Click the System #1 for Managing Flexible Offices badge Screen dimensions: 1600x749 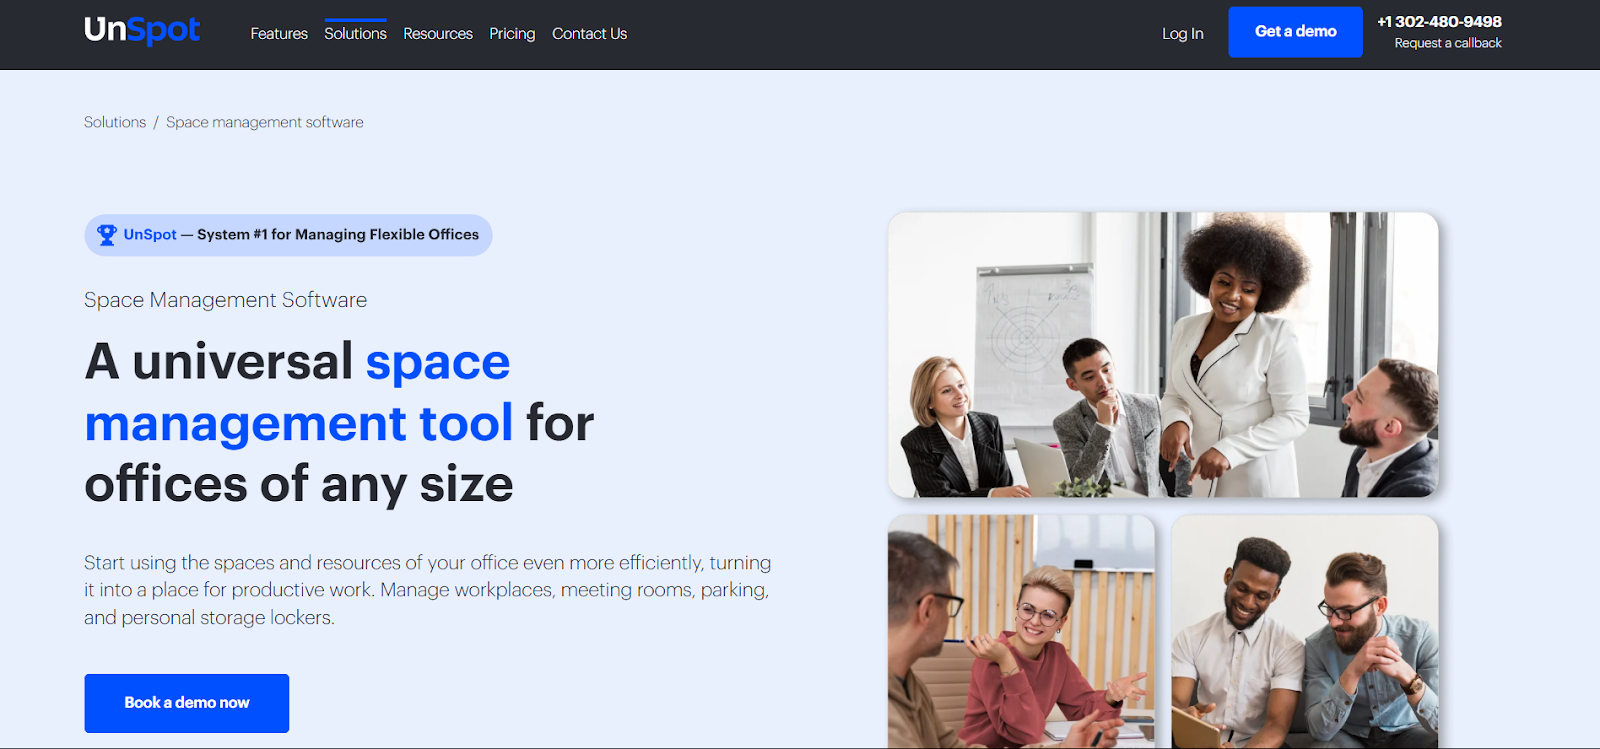point(288,235)
